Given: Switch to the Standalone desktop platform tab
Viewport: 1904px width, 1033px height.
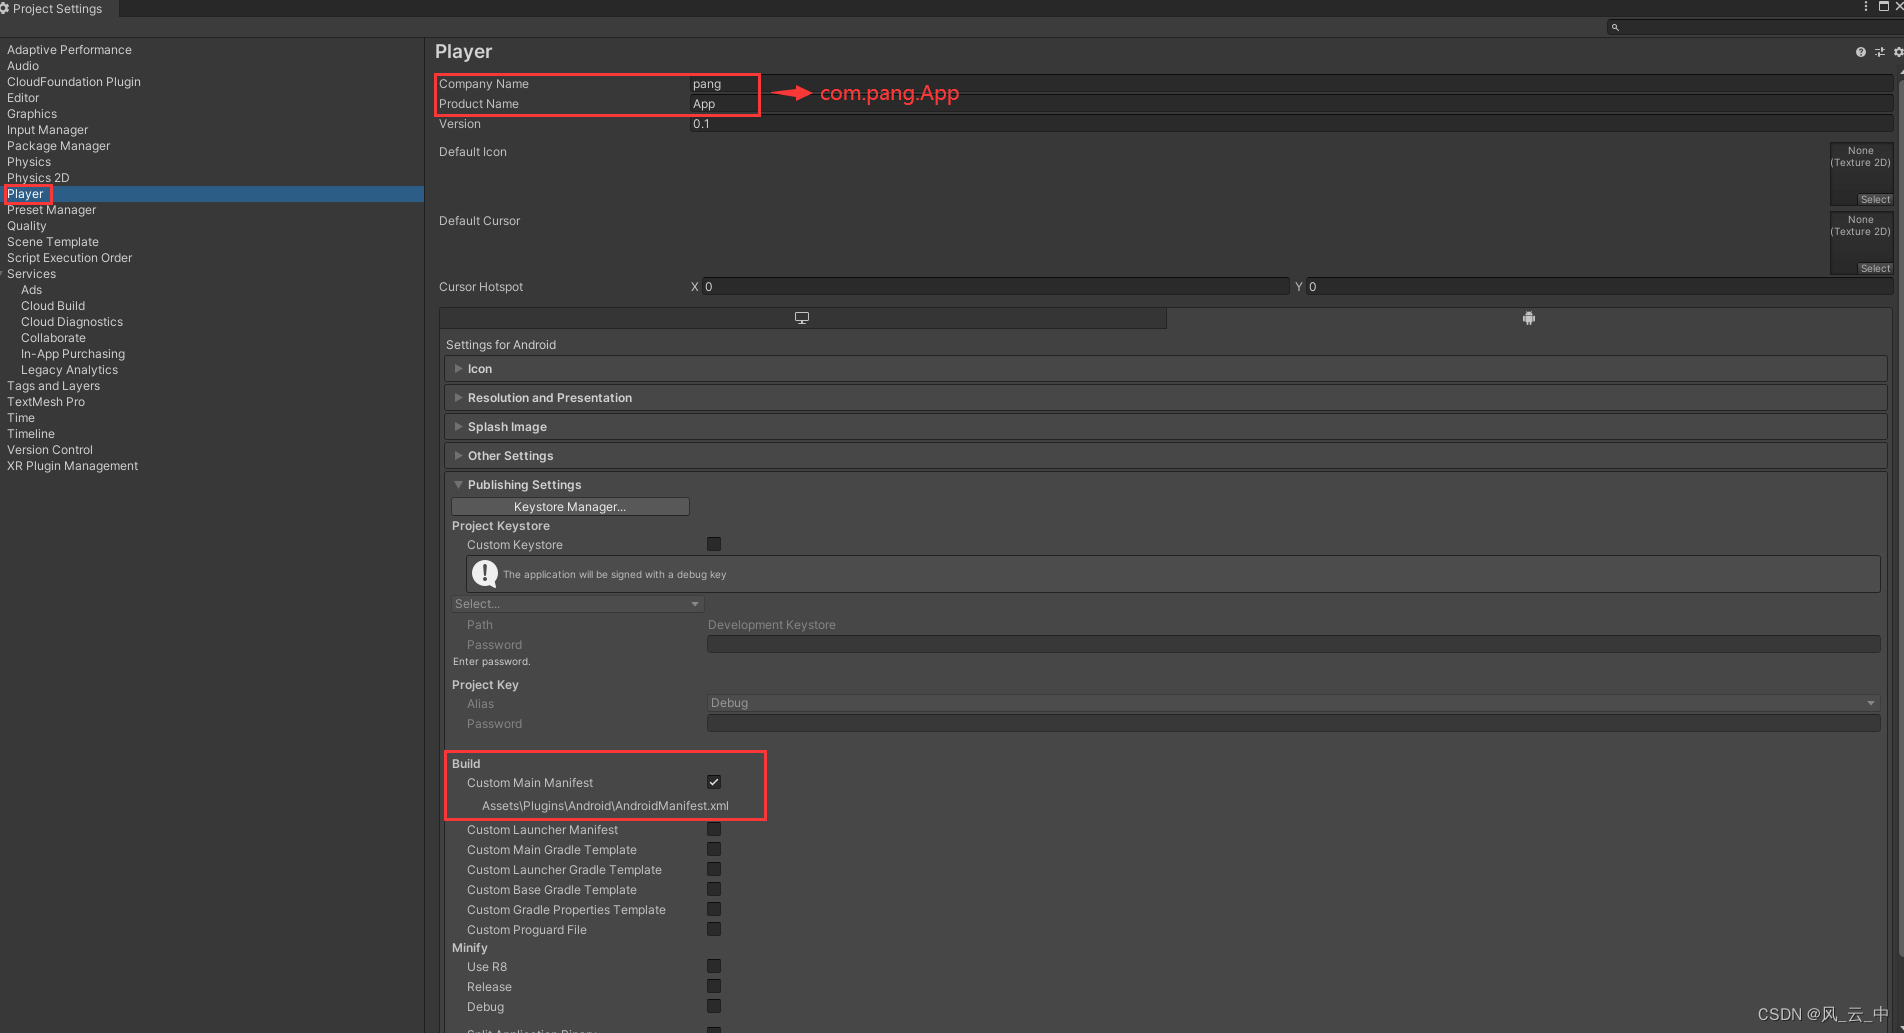Looking at the screenshot, I should [x=801, y=317].
